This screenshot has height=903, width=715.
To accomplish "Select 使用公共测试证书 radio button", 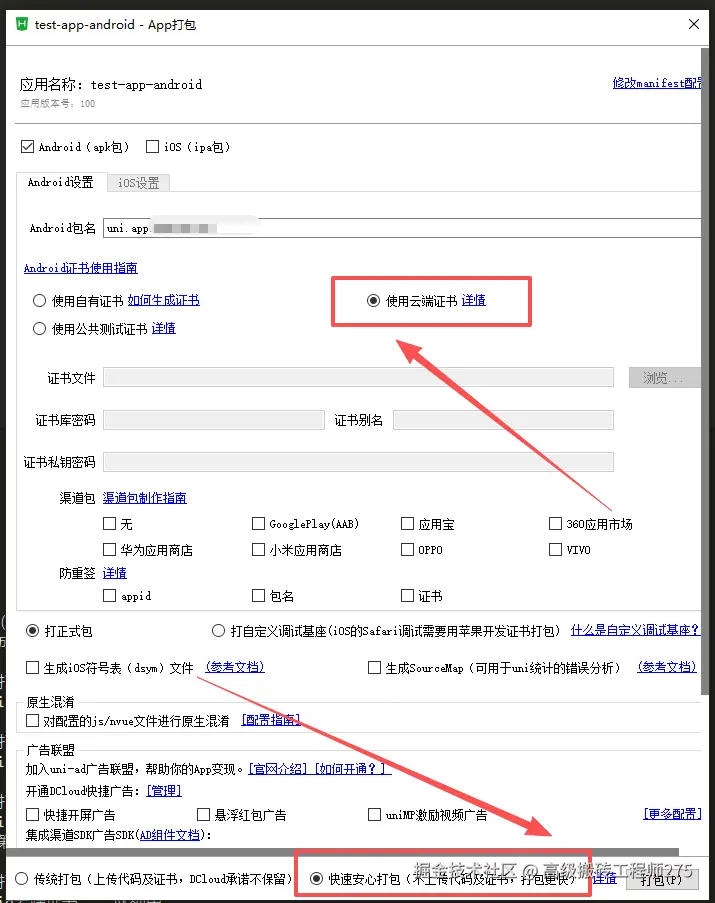I will (39, 329).
